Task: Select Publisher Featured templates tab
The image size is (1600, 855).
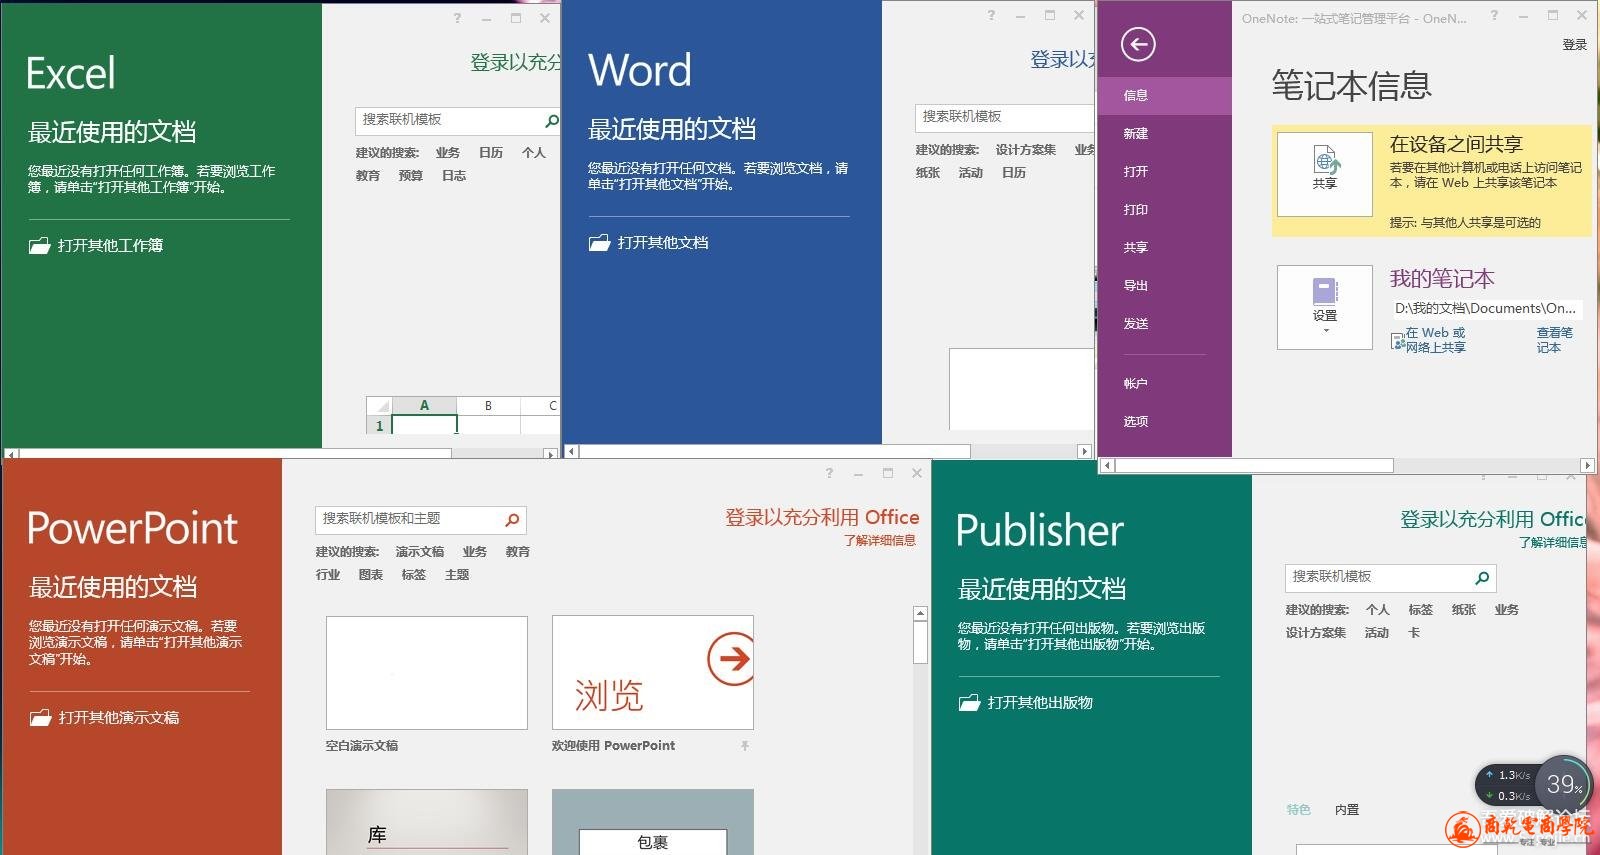Action: [x=1298, y=810]
